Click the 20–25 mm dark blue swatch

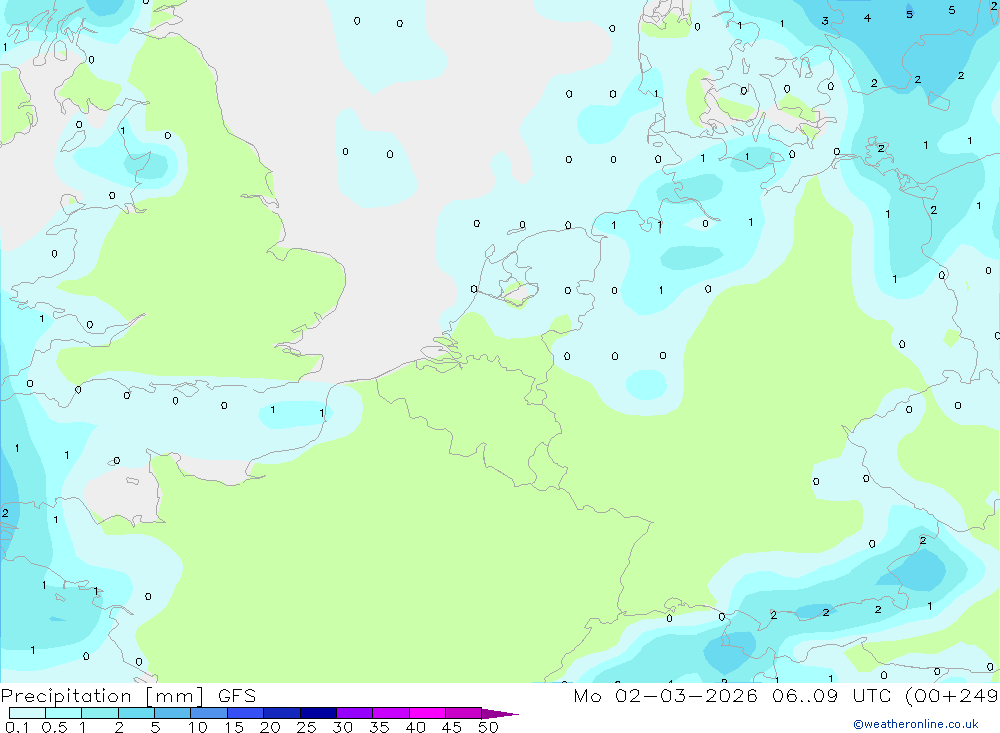click(x=282, y=713)
